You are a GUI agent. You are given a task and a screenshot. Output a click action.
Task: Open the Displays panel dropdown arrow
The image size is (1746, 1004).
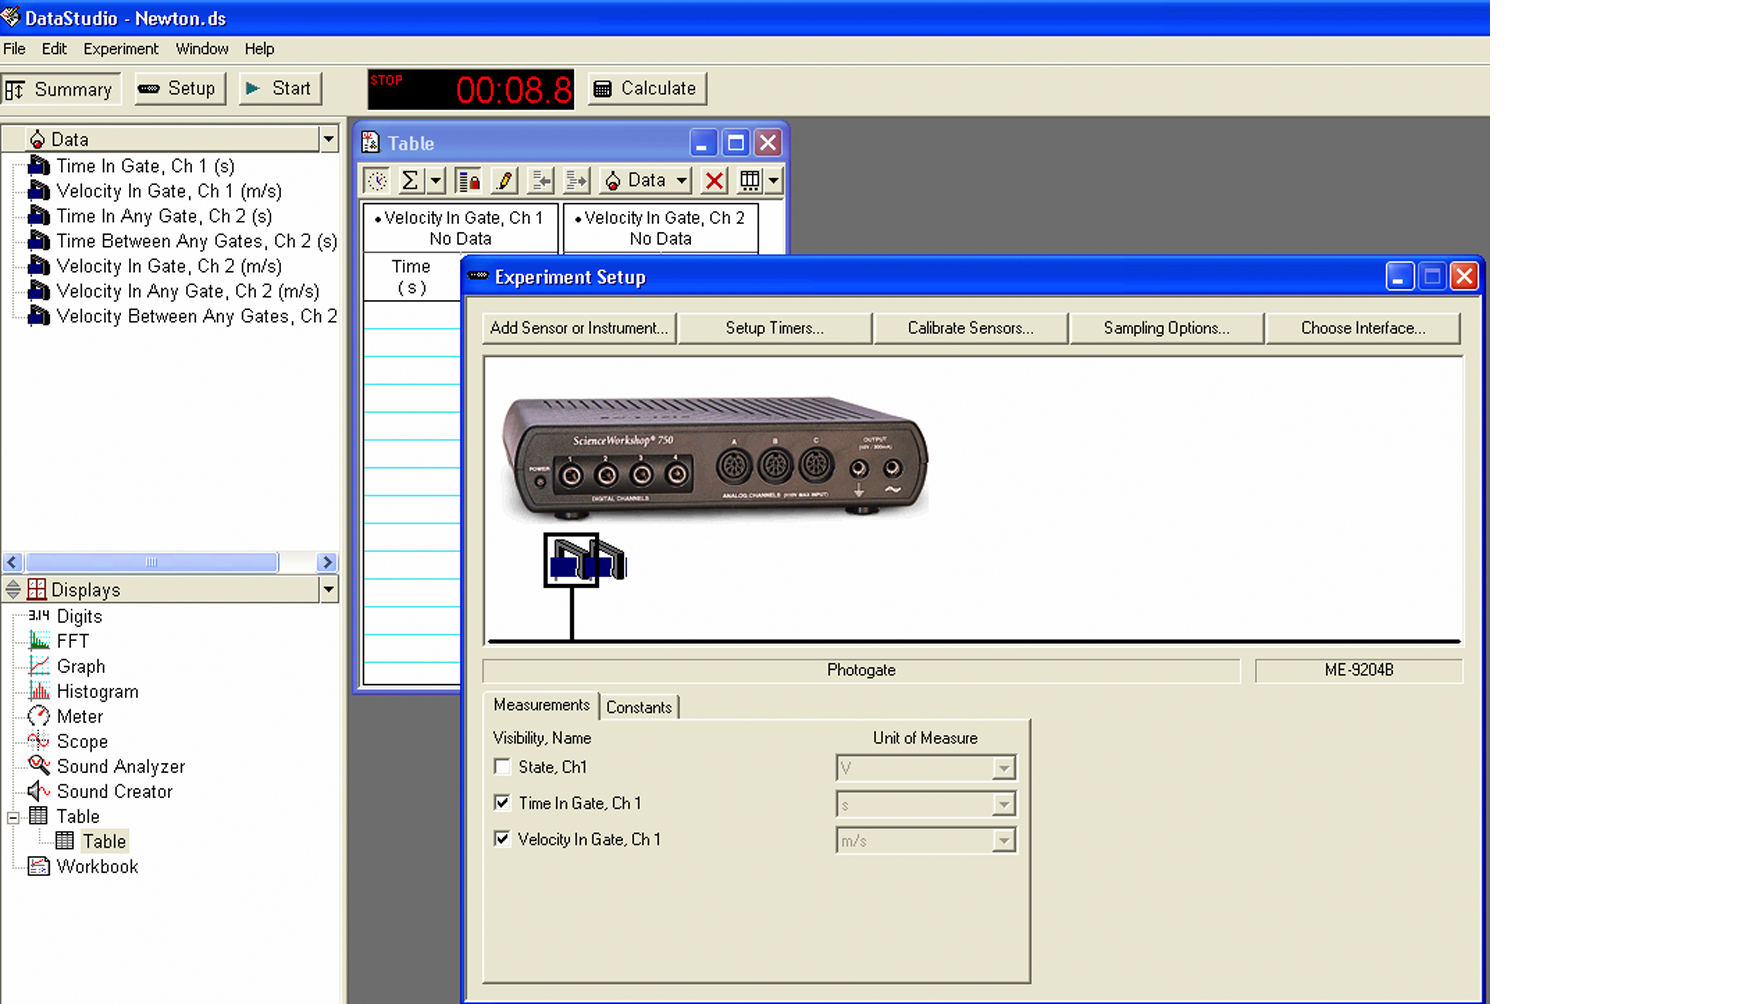328,590
